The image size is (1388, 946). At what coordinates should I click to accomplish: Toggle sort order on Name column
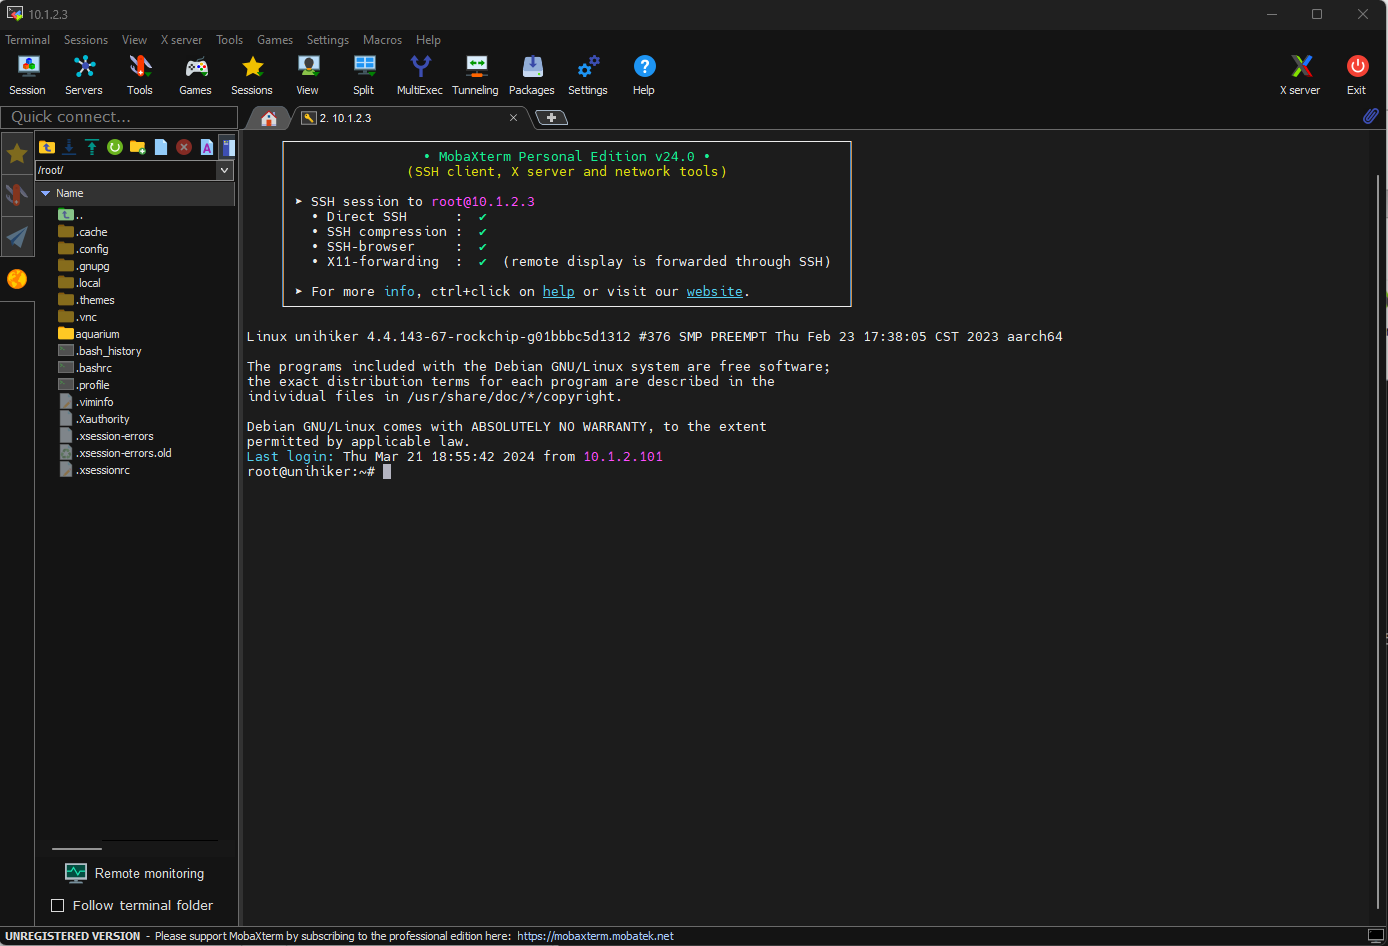click(70, 193)
